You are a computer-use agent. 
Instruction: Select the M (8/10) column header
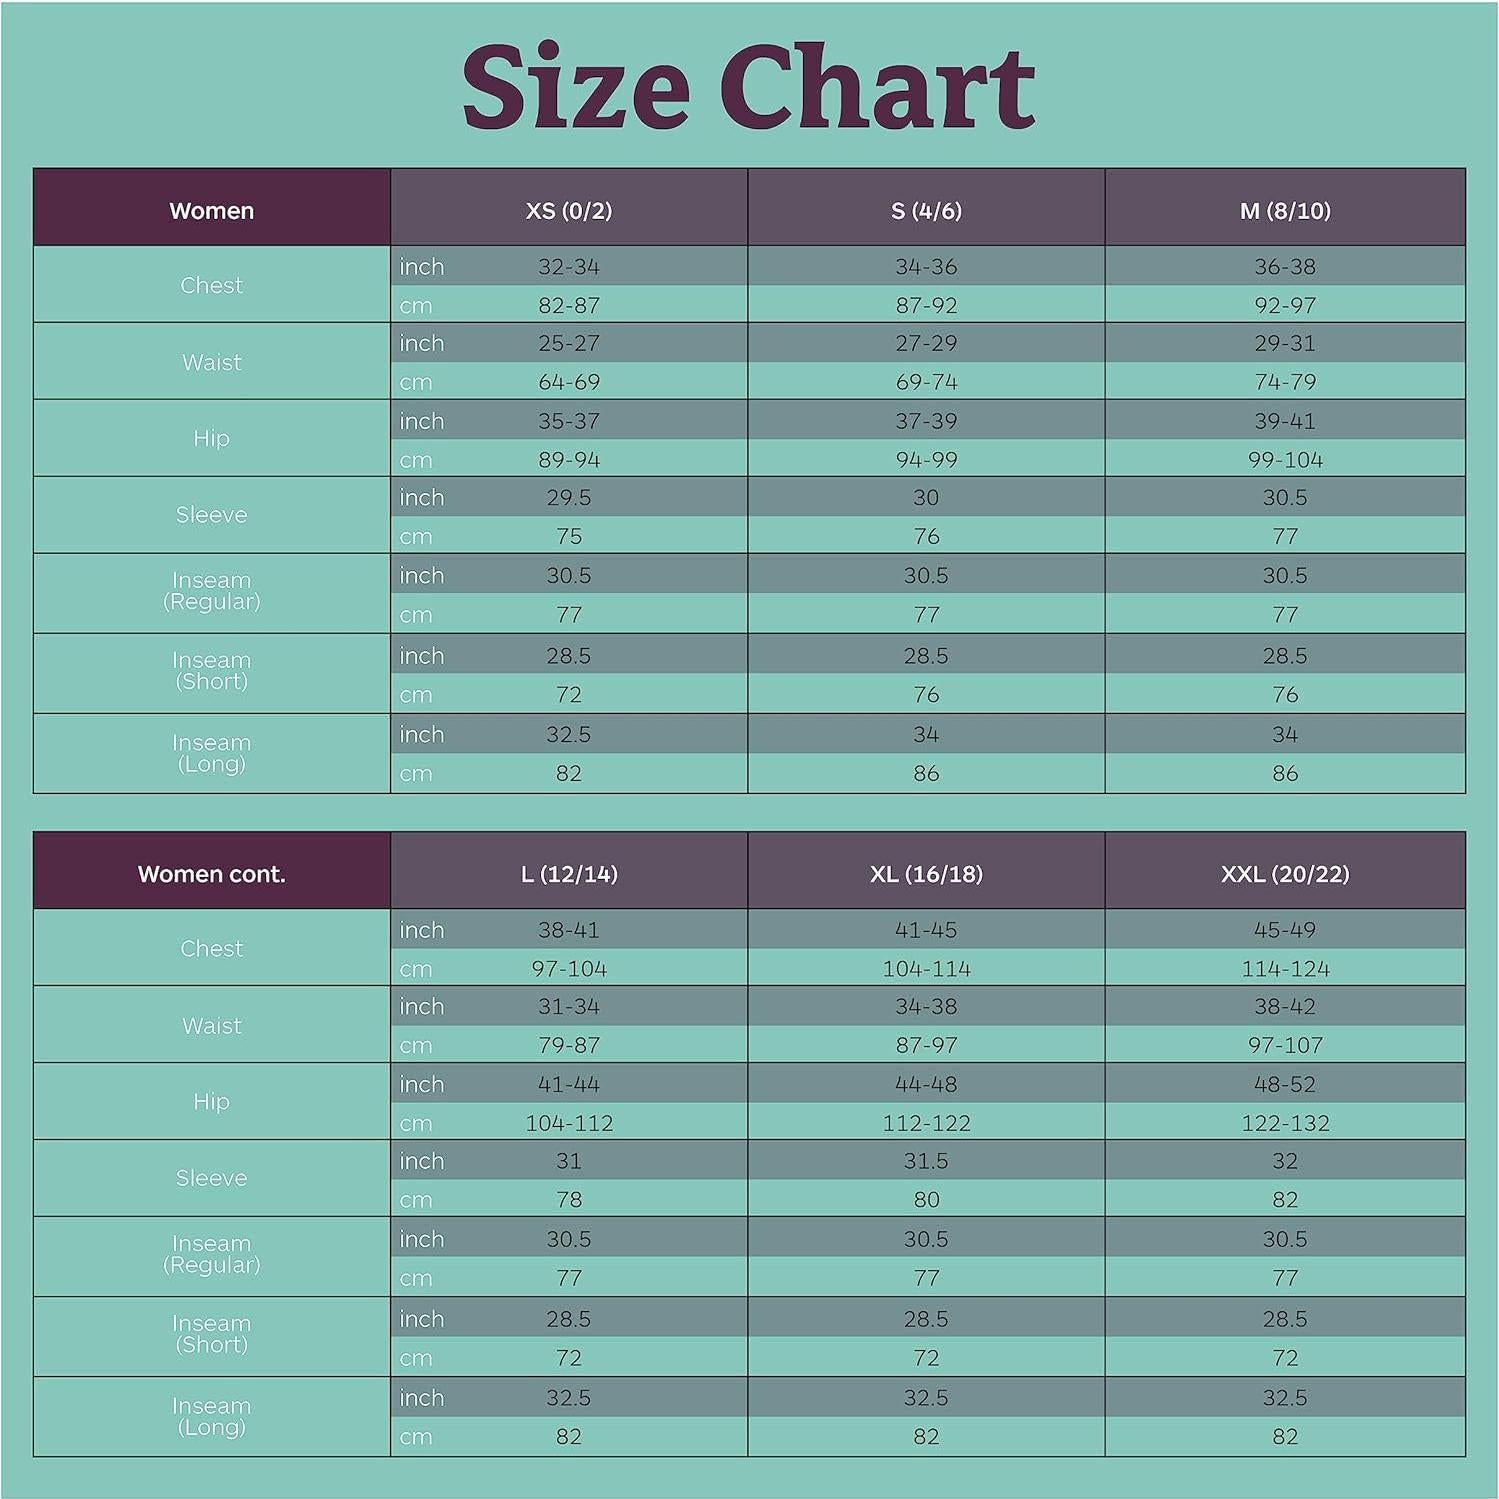tap(1284, 210)
